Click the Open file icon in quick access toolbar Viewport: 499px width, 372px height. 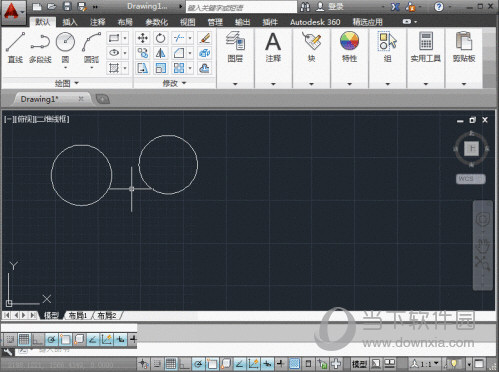pyautogui.click(x=51, y=6)
